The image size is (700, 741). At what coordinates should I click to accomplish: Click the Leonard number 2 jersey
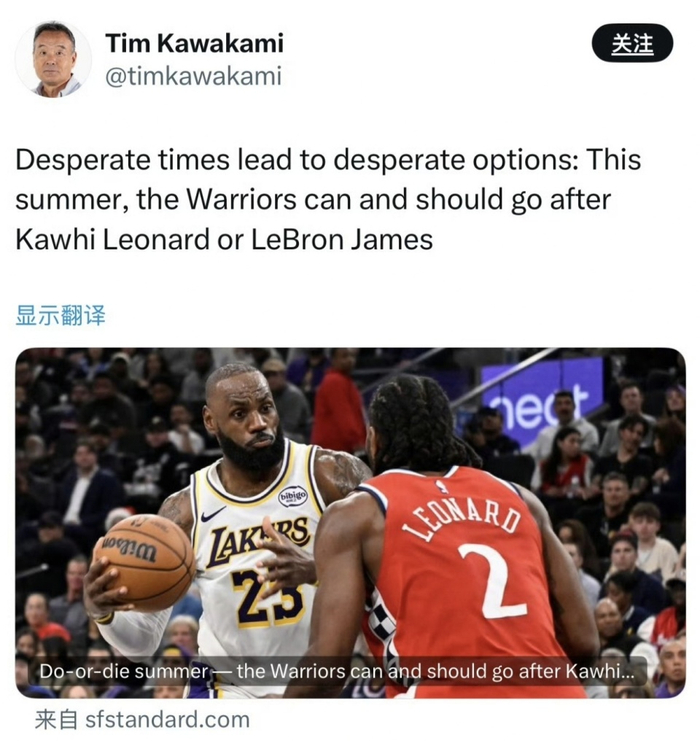click(x=466, y=577)
